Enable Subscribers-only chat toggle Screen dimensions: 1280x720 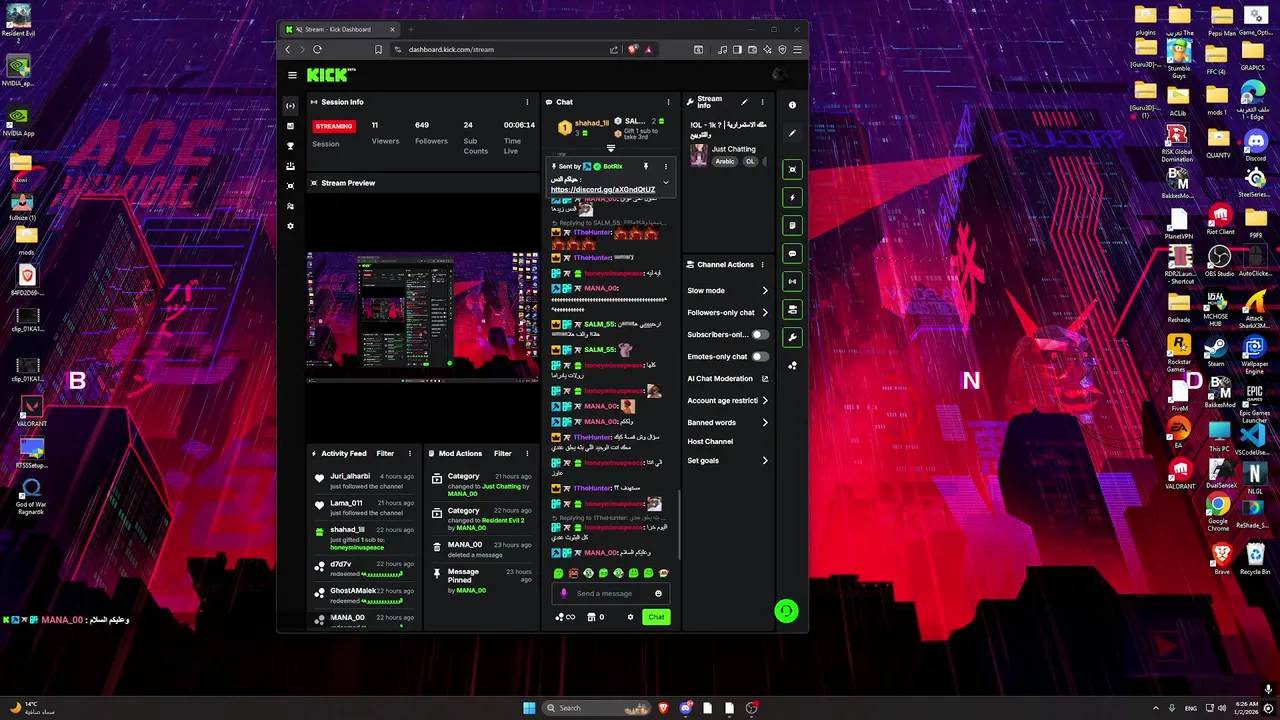[760, 334]
